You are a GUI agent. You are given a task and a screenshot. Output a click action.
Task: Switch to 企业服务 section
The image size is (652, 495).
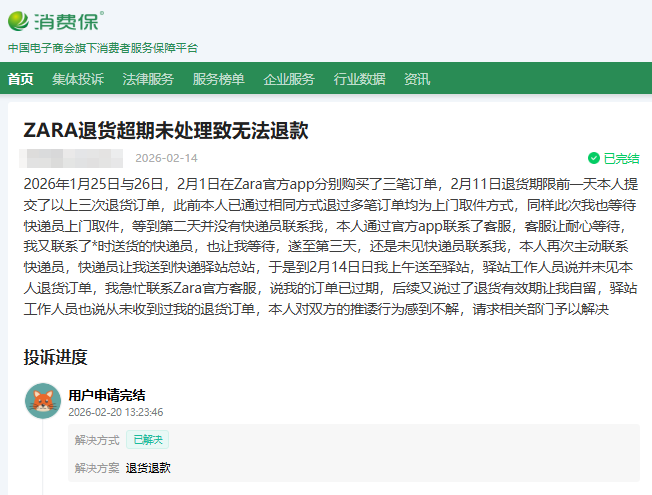tap(289, 80)
